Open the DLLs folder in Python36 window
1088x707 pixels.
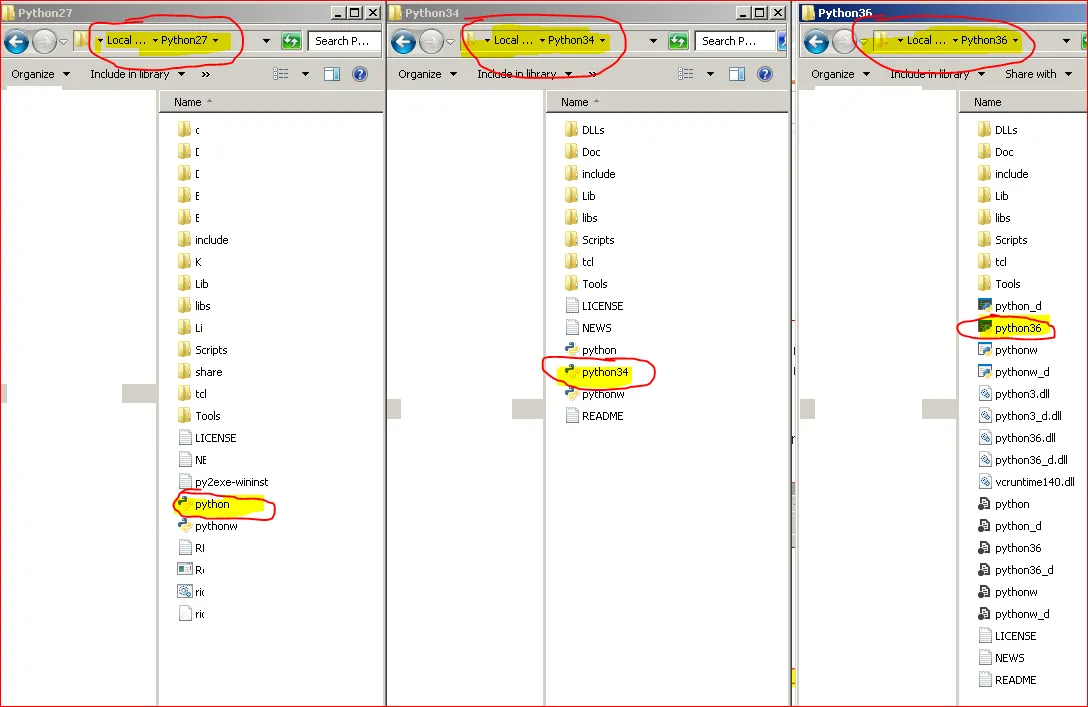pos(998,130)
